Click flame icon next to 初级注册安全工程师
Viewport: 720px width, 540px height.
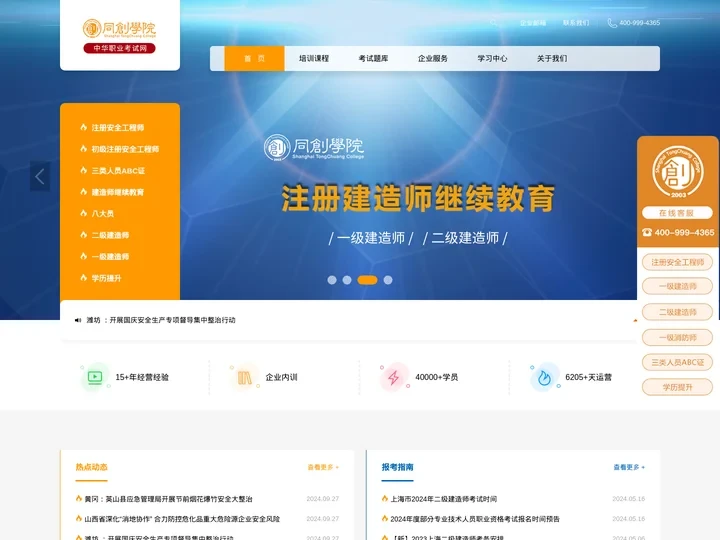(84, 149)
